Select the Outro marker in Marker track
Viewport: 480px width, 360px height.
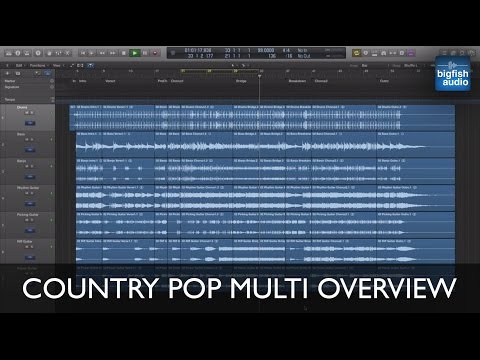[x=384, y=81]
